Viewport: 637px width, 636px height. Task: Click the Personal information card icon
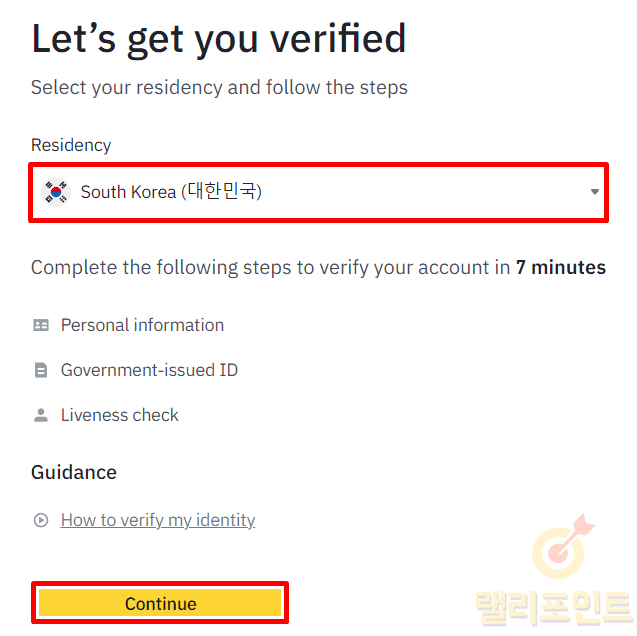pos(41,325)
